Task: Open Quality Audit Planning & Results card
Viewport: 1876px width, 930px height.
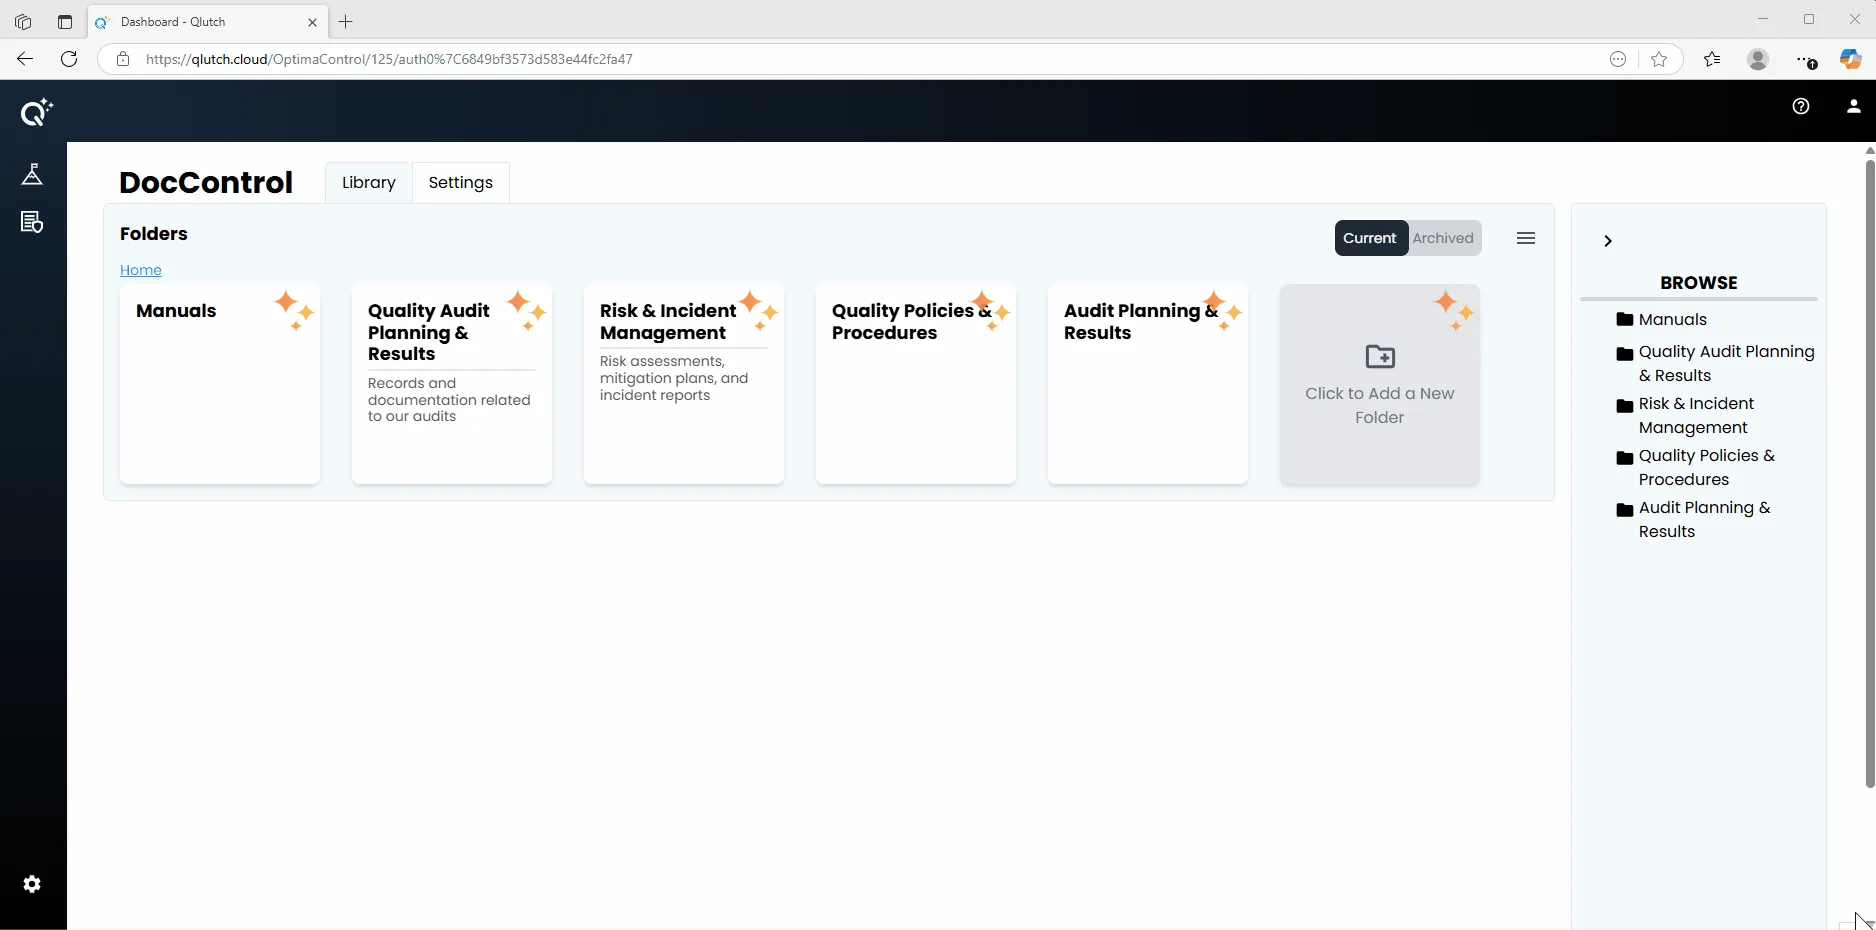Action: [452, 385]
